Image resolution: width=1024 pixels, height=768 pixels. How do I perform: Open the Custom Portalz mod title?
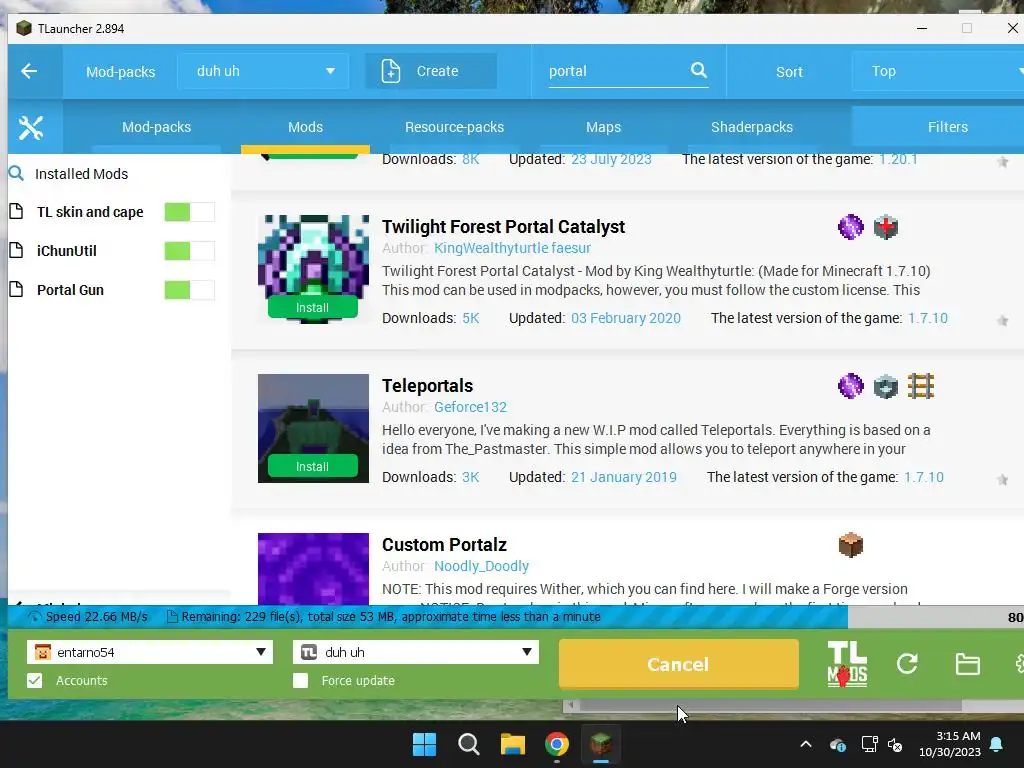pos(444,545)
